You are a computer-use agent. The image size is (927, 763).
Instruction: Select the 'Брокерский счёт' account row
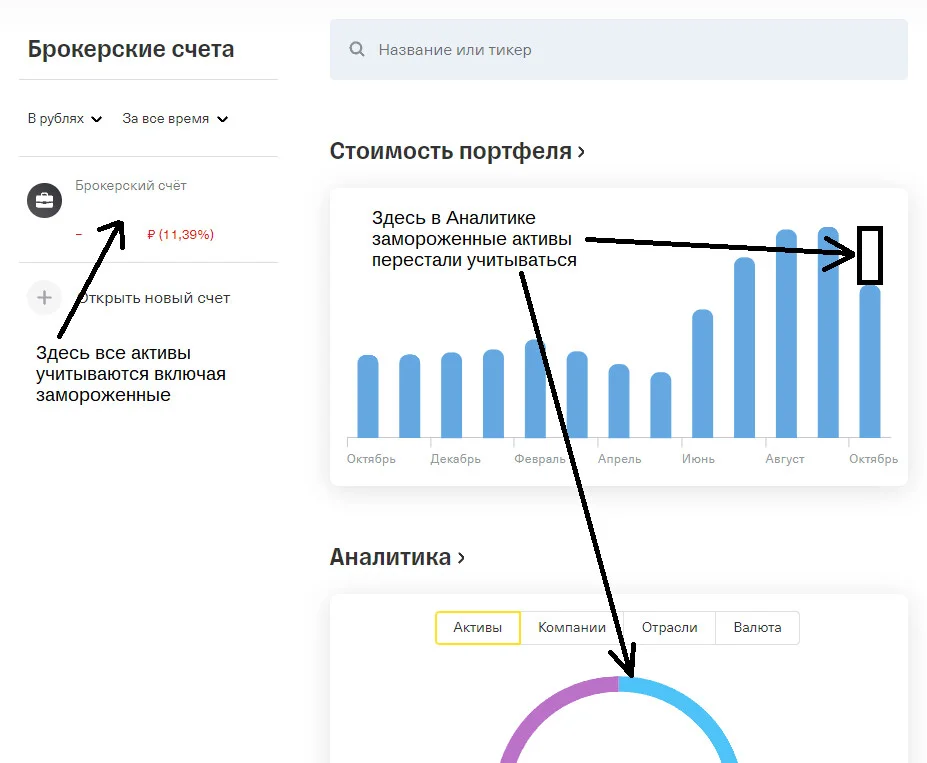pyautogui.click(x=148, y=210)
